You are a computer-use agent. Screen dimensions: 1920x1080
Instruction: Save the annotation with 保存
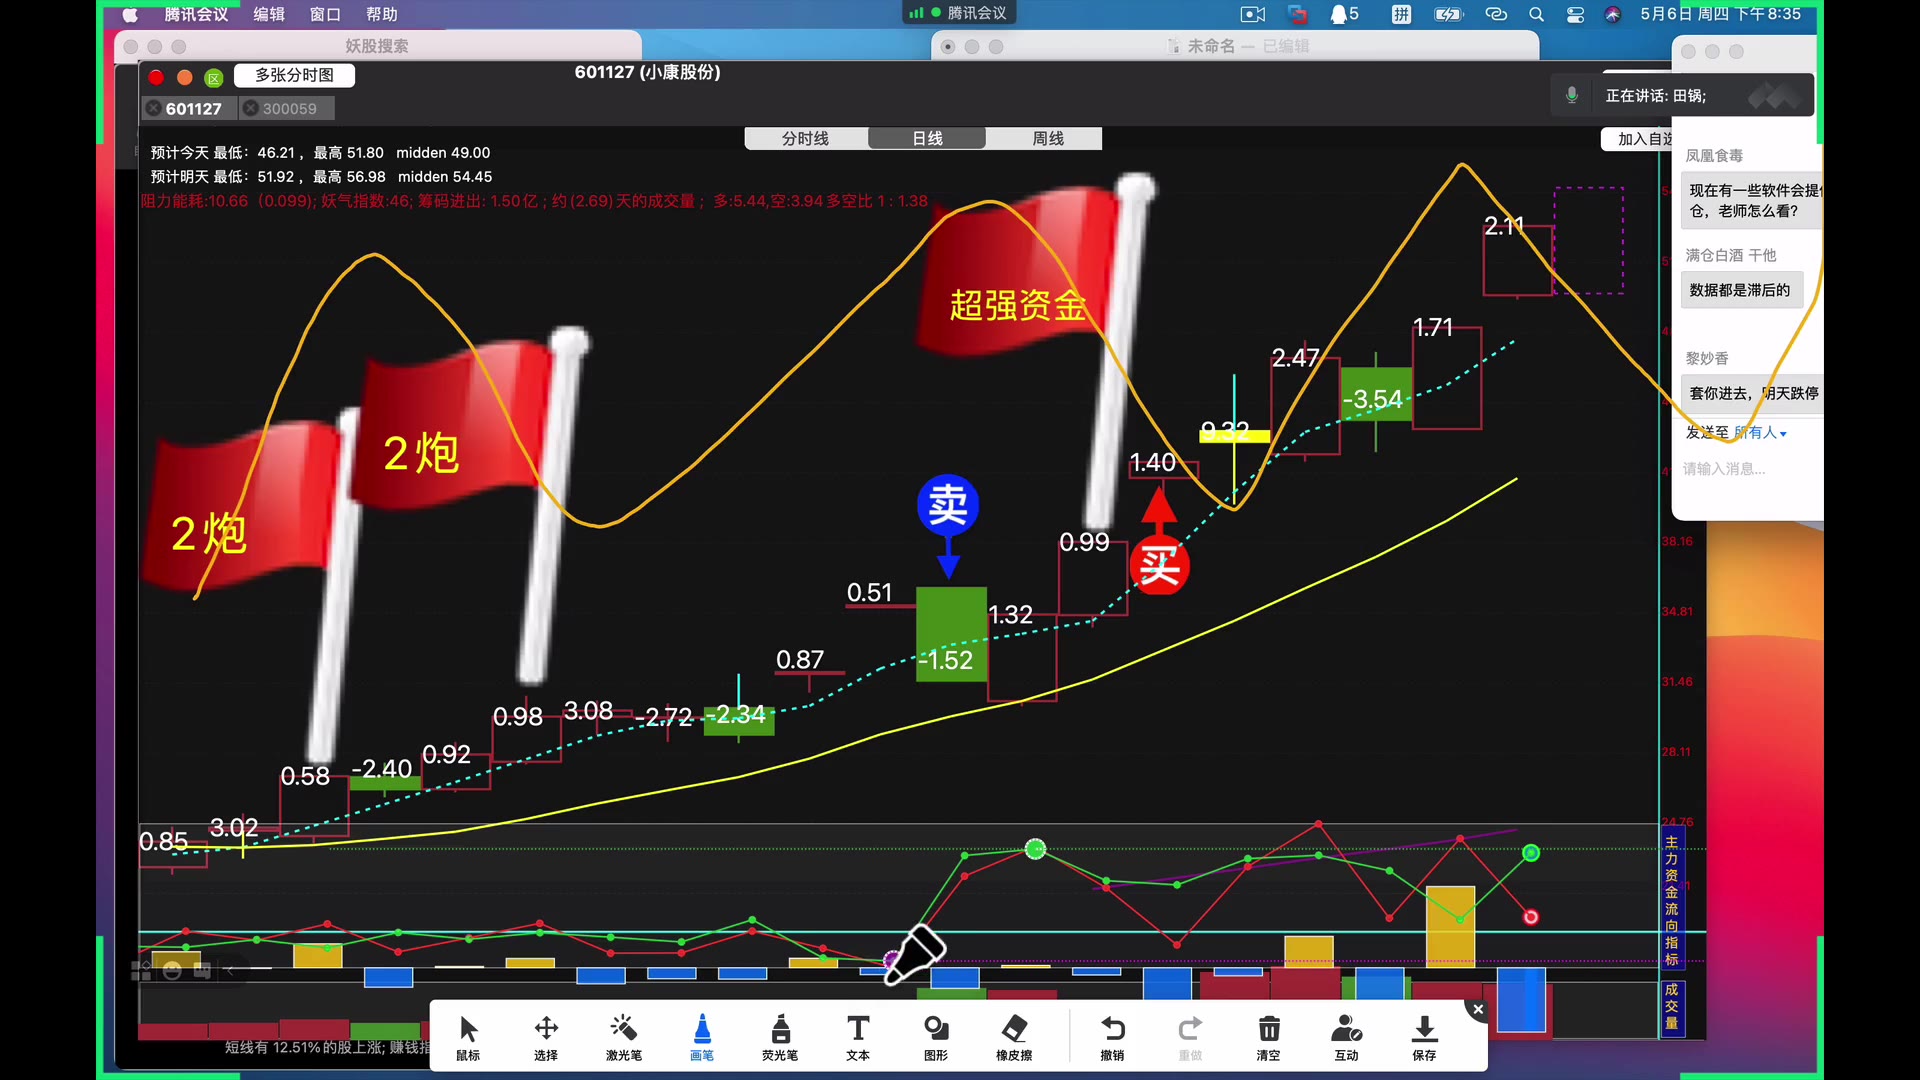click(x=1424, y=1037)
